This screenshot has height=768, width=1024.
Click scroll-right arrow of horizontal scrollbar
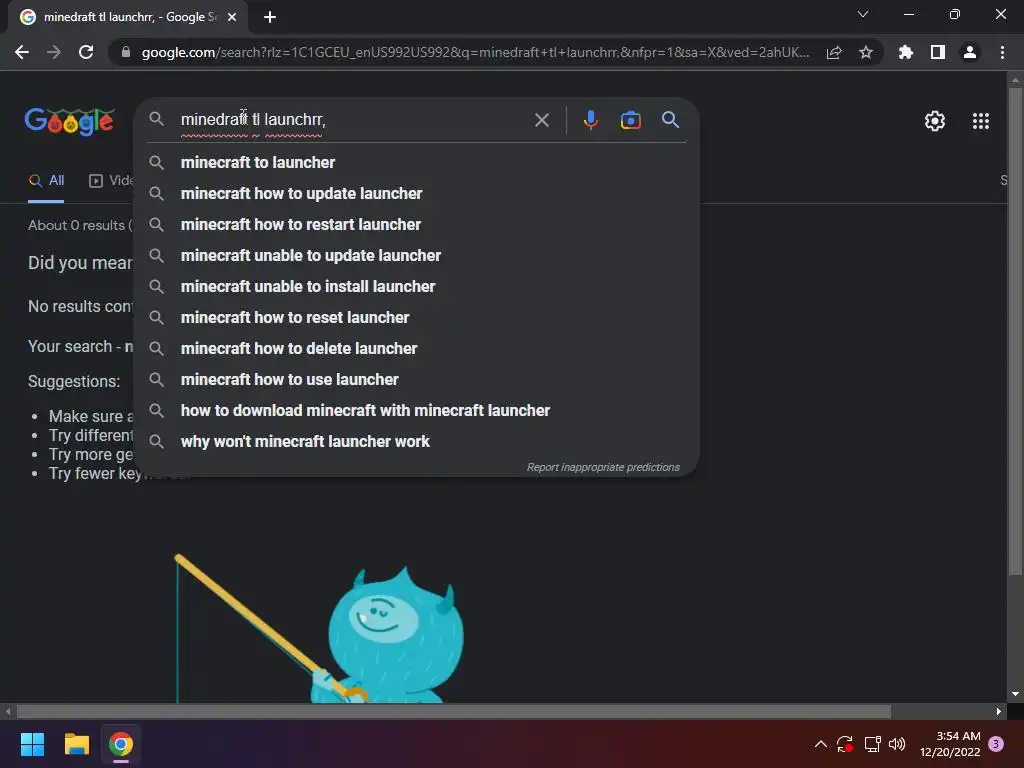point(998,711)
